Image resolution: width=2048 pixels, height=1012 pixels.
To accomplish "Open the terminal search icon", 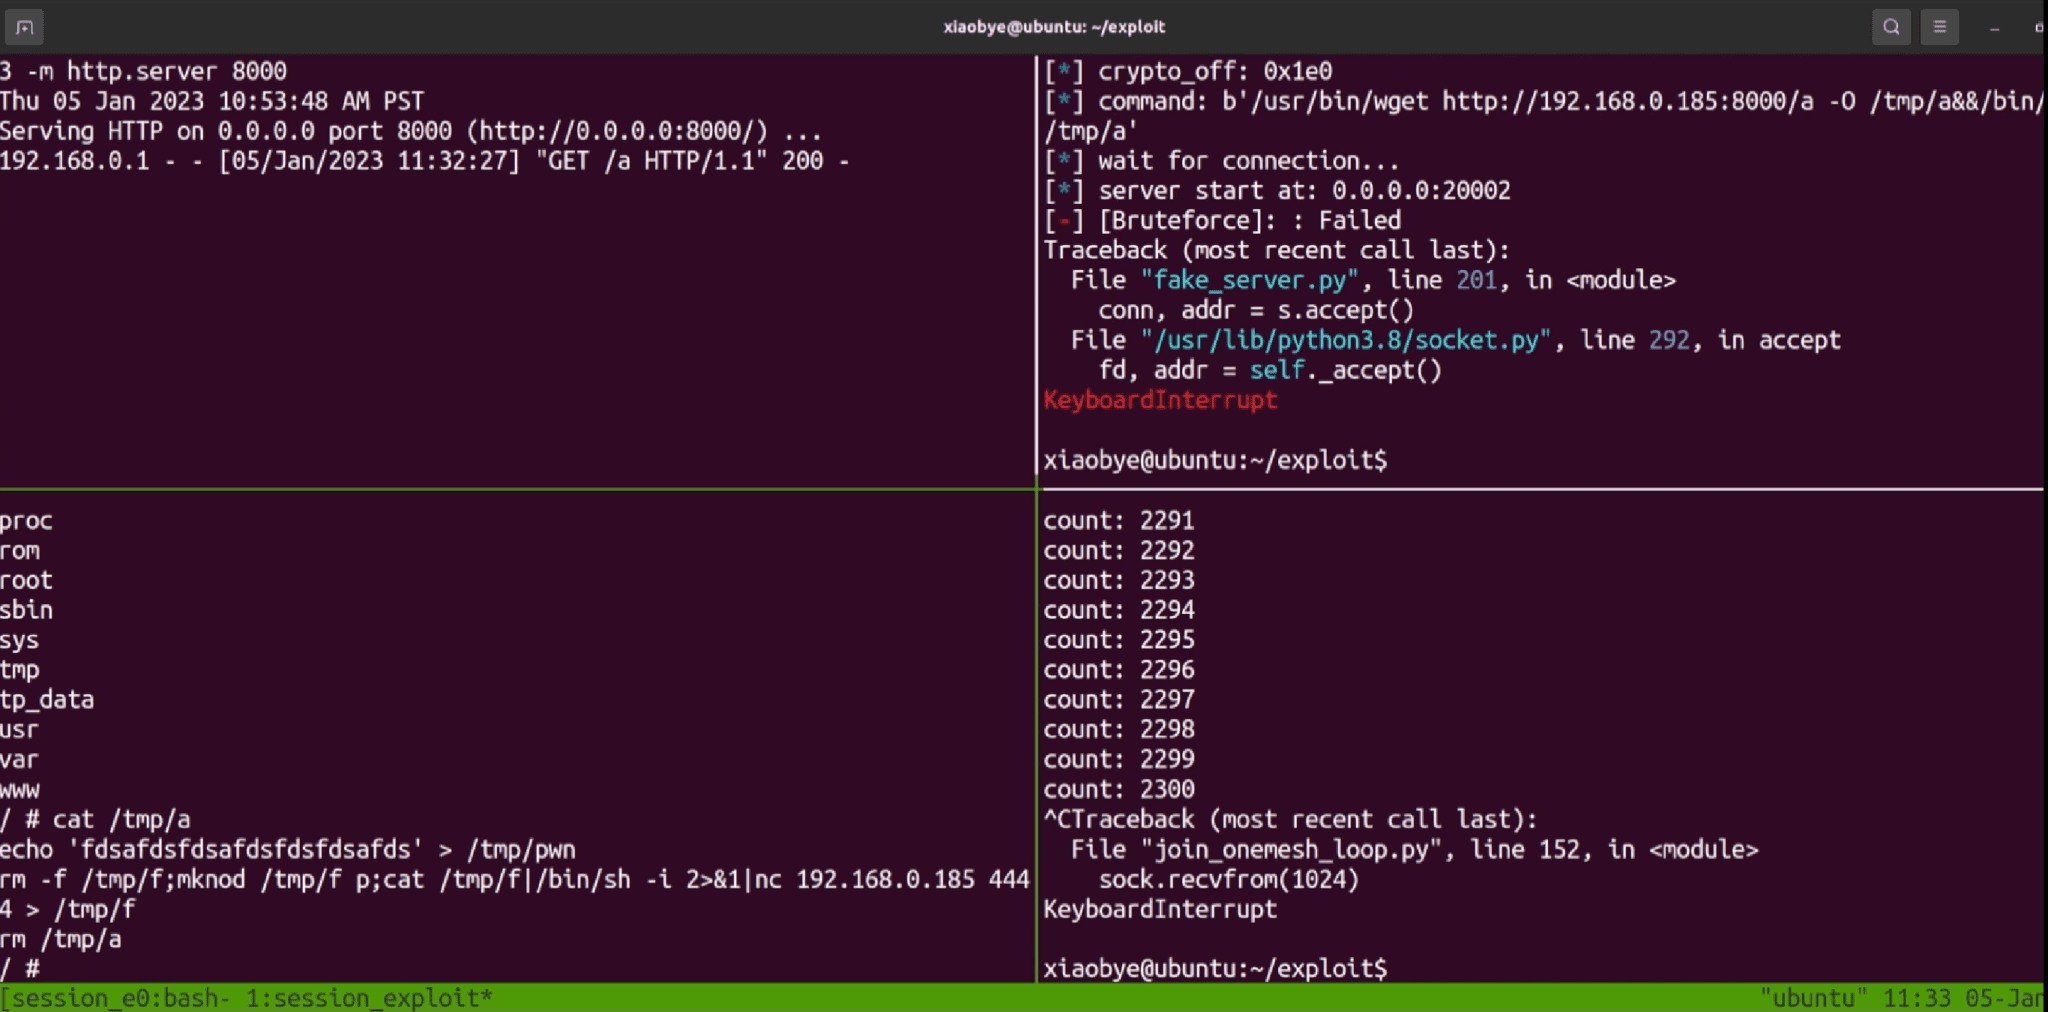I will [x=1891, y=27].
